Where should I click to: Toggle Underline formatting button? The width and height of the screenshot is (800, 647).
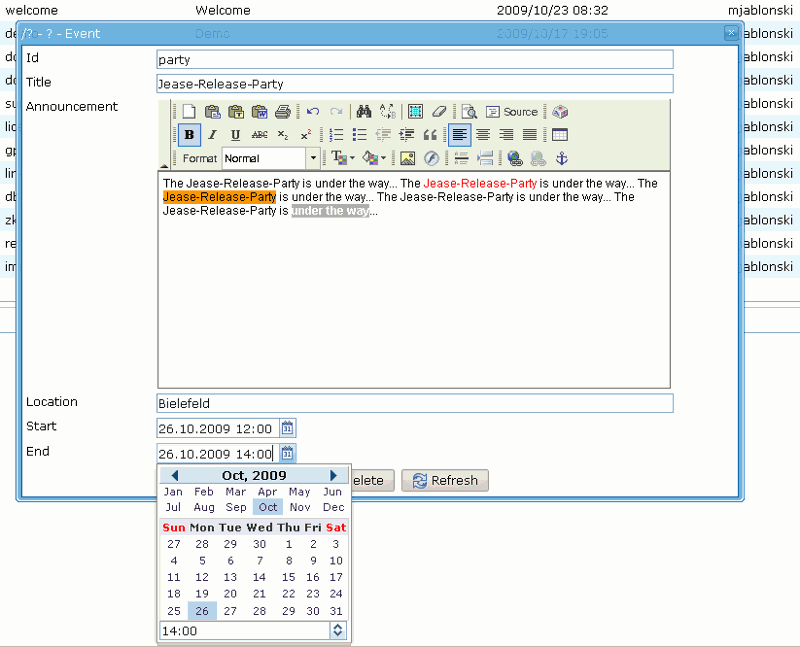[236, 135]
